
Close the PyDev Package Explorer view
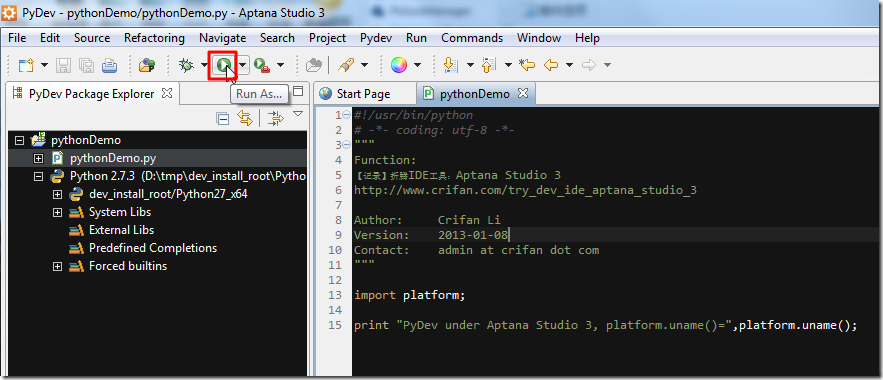point(167,93)
